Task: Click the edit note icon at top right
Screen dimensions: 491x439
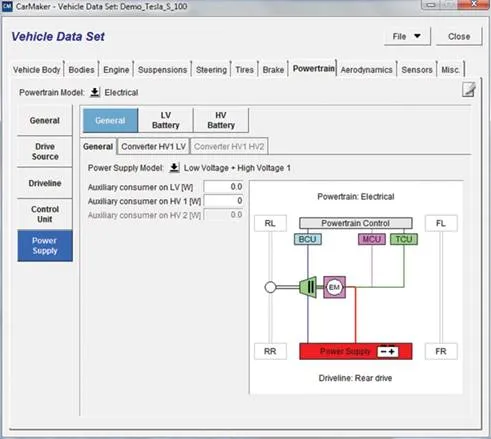Action: 469,90
